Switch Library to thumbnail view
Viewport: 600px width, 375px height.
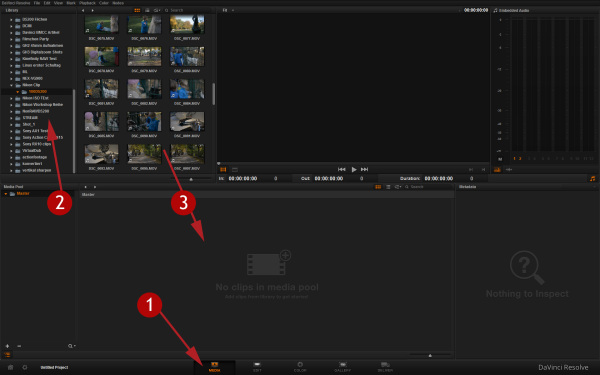pyautogui.click(x=137, y=10)
